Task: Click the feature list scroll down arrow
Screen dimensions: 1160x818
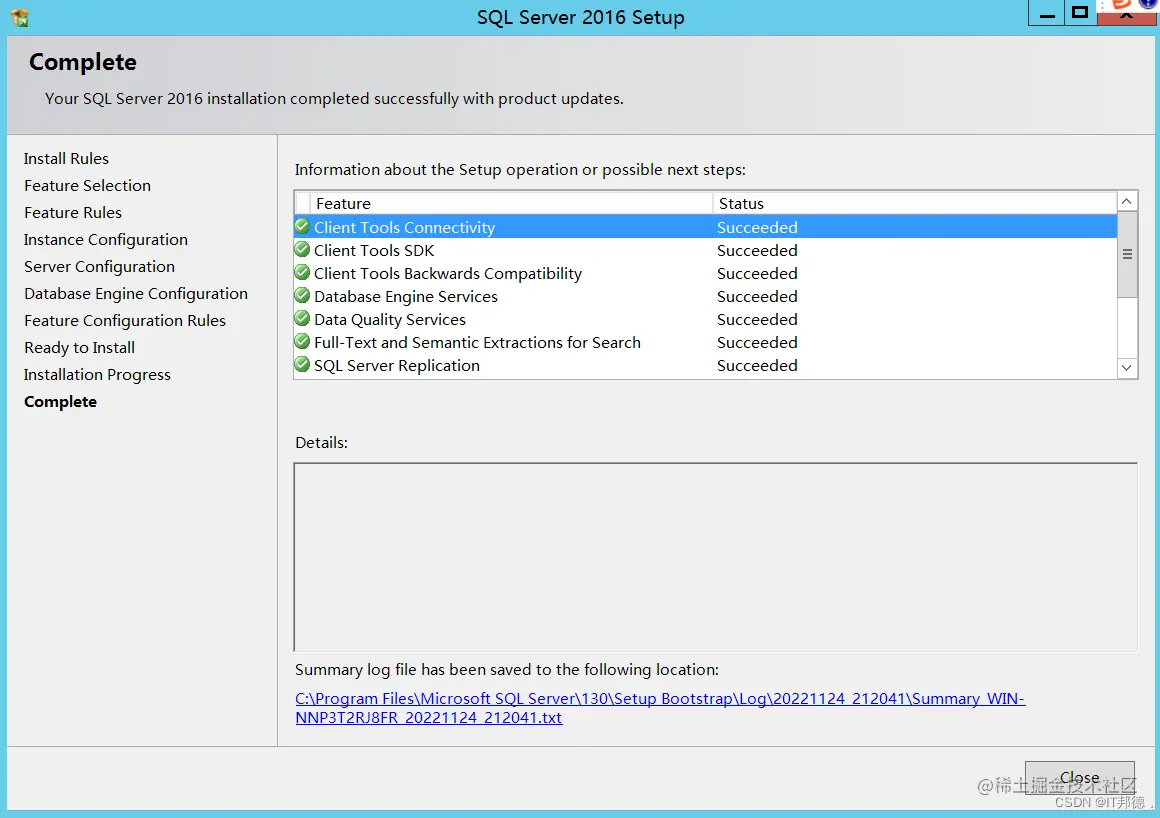Action: point(1127,368)
